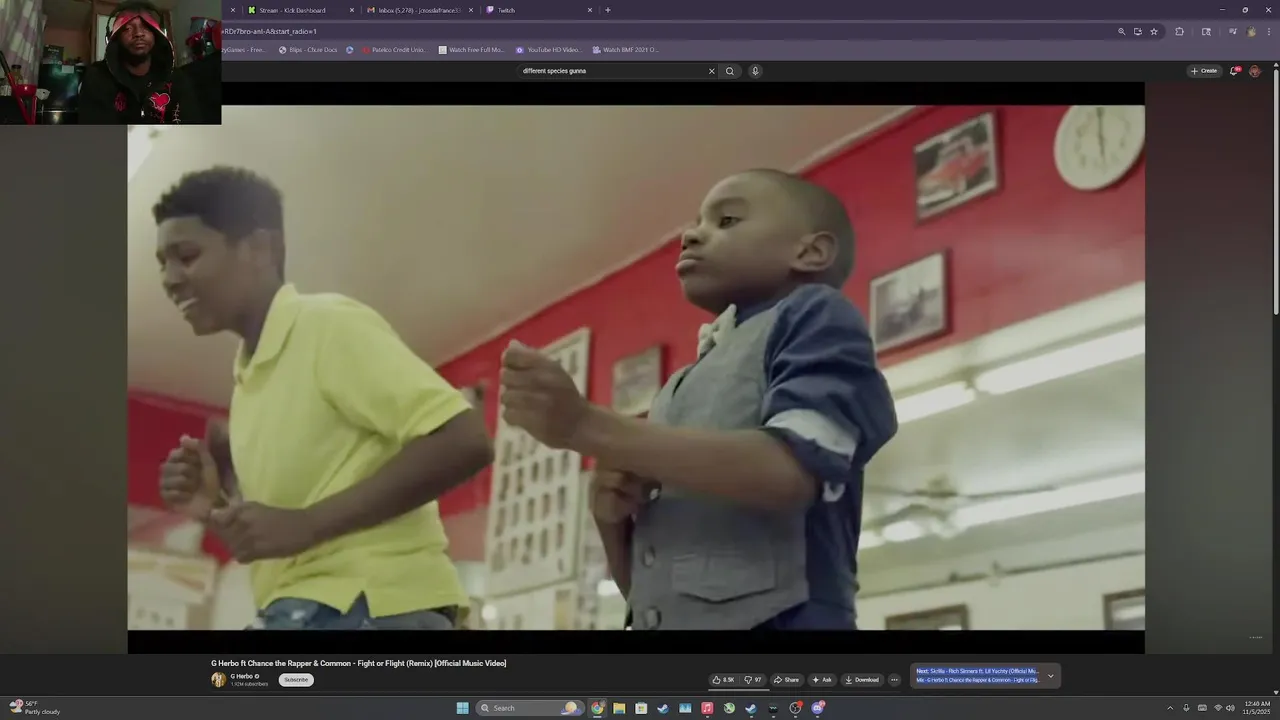Click the zoom magnifier icon in address bar

1122,31
